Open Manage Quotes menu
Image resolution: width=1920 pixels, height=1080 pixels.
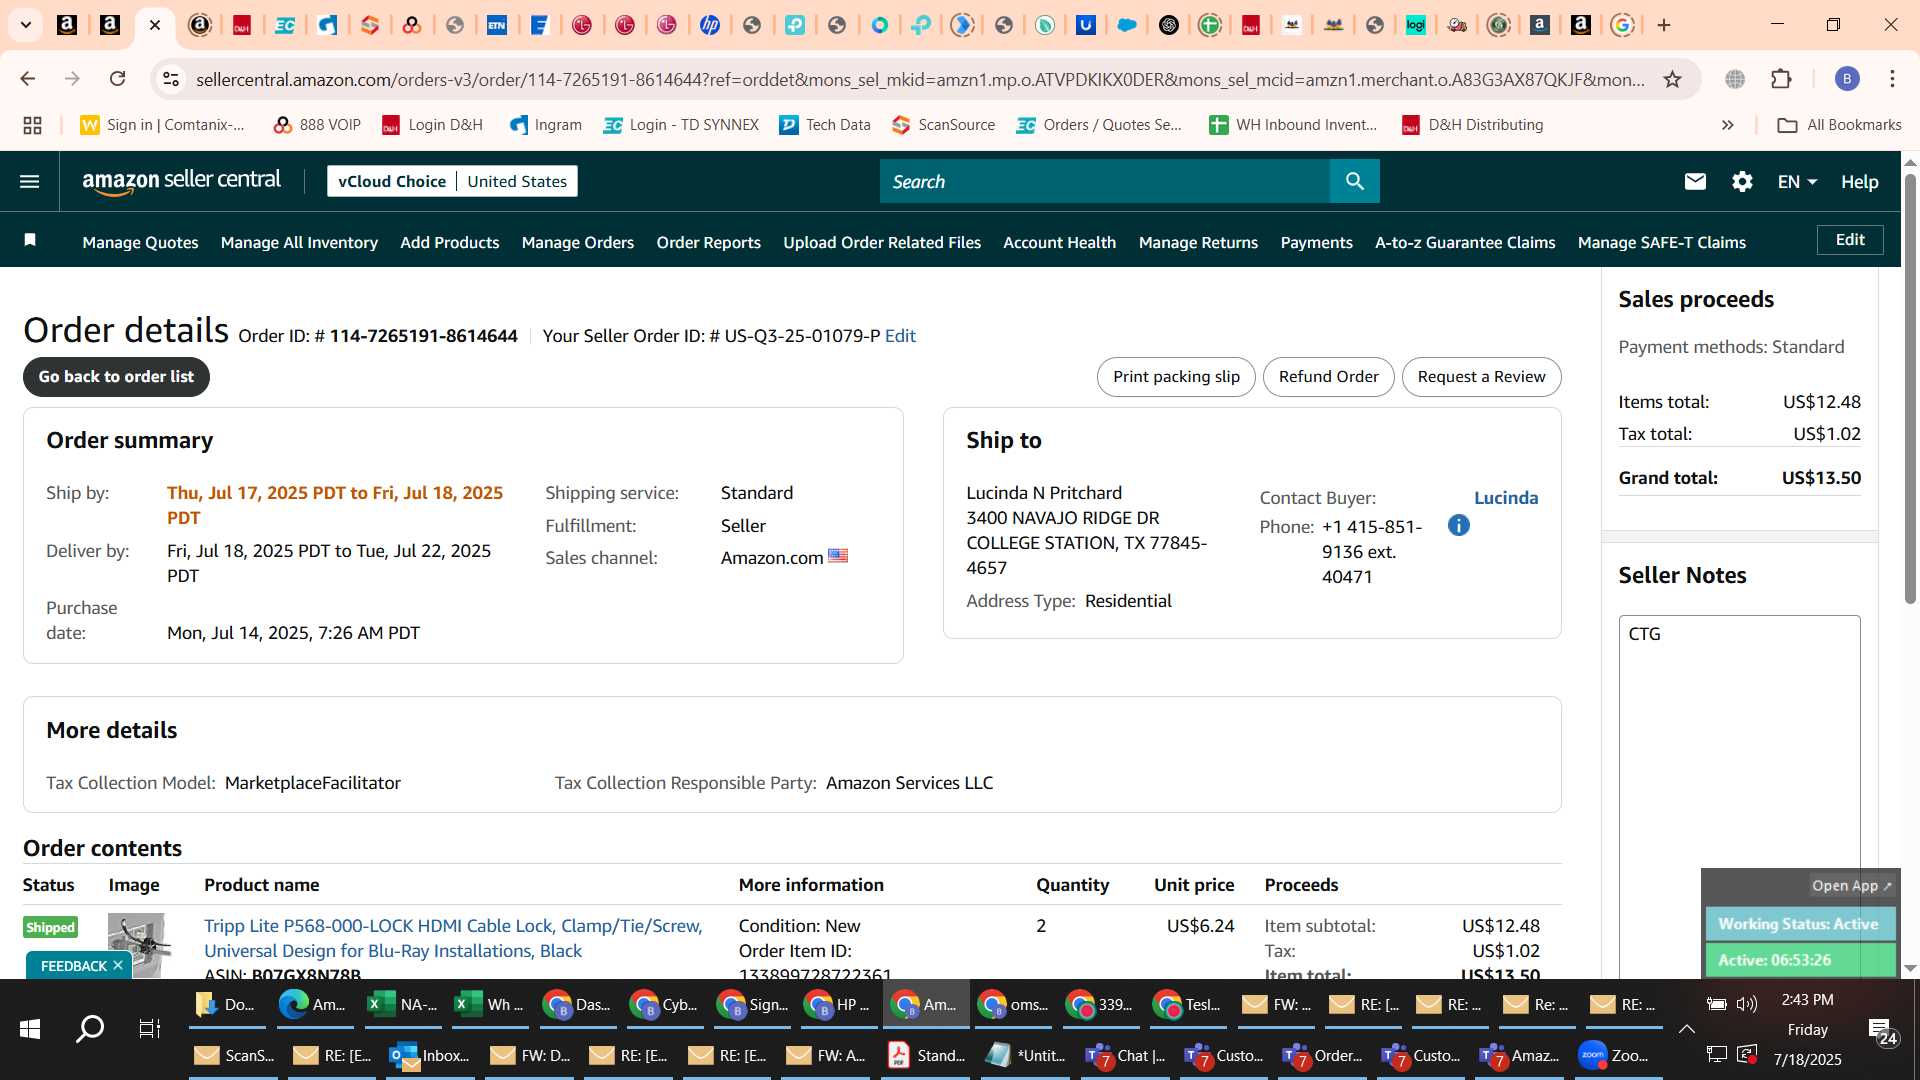(140, 242)
